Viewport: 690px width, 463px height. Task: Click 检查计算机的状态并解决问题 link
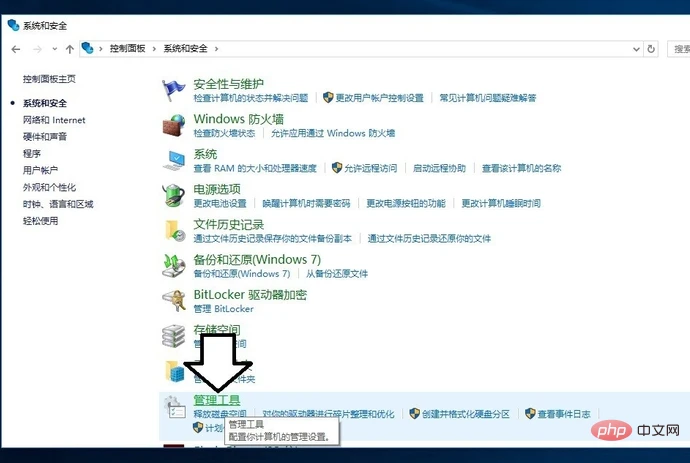[251, 98]
